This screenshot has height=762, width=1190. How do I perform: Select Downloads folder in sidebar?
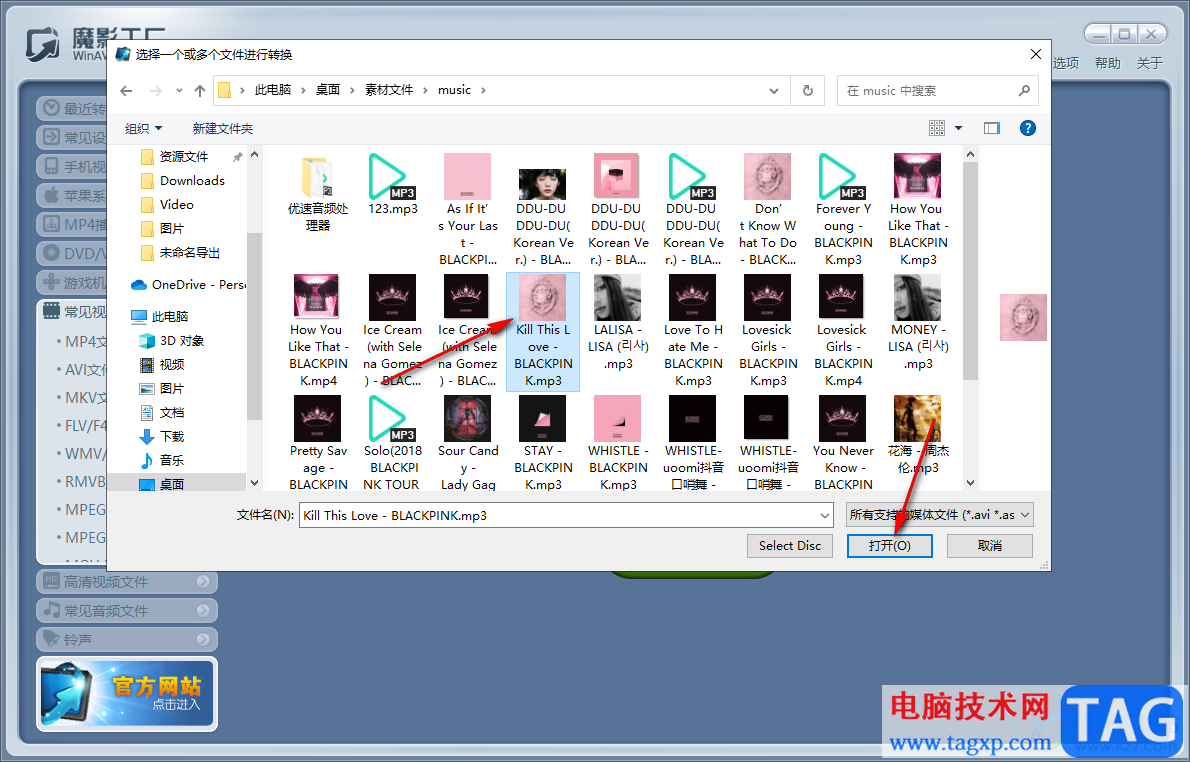point(192,181)
